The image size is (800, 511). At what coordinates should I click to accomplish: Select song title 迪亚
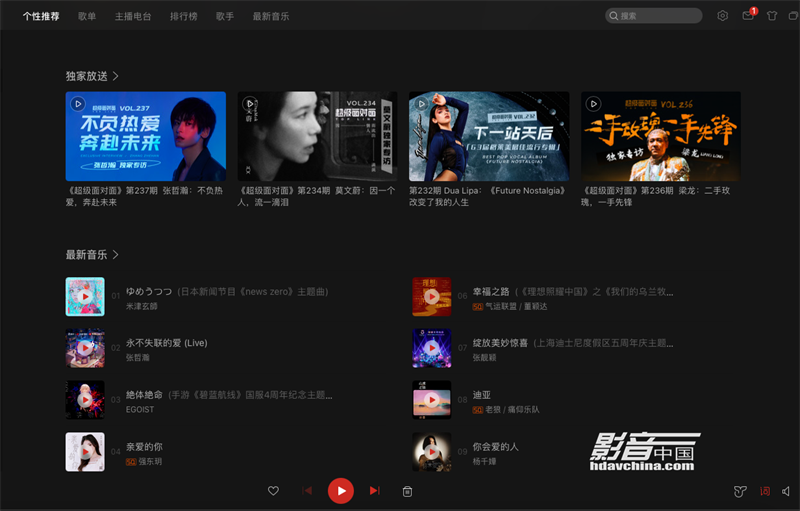tap(482, 395)
